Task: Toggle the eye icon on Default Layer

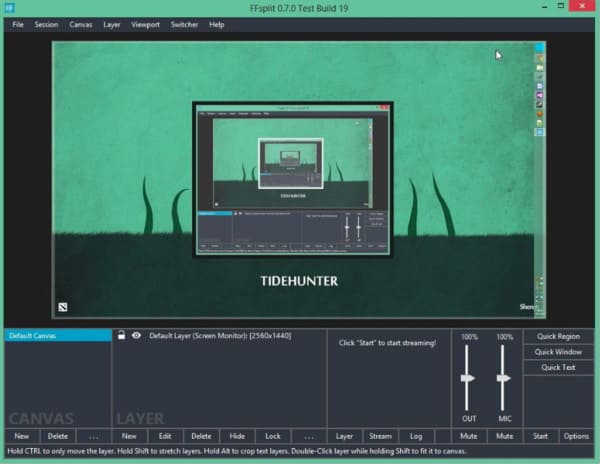Action: 136,335
